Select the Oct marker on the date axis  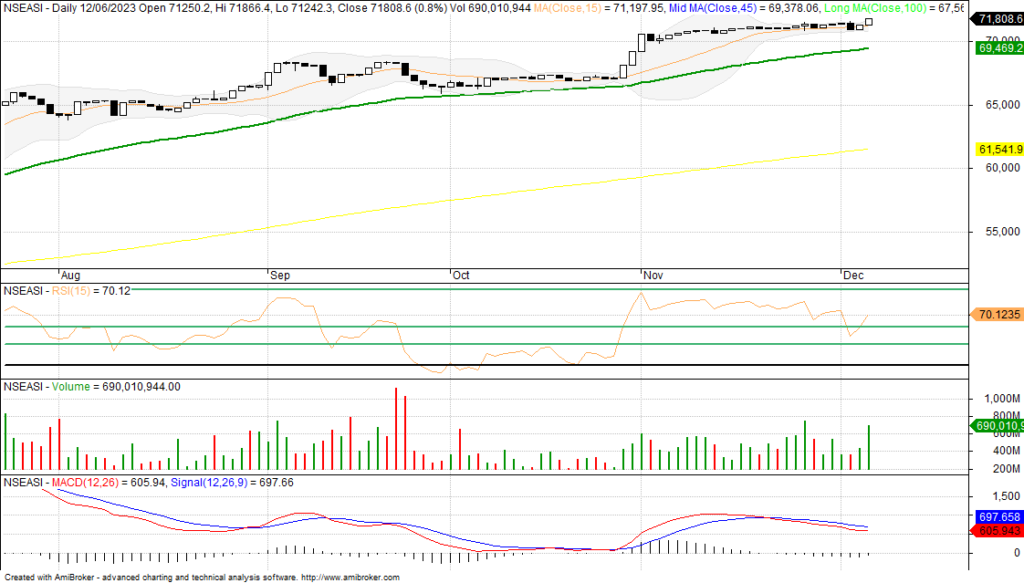click(x=461, y=273)
